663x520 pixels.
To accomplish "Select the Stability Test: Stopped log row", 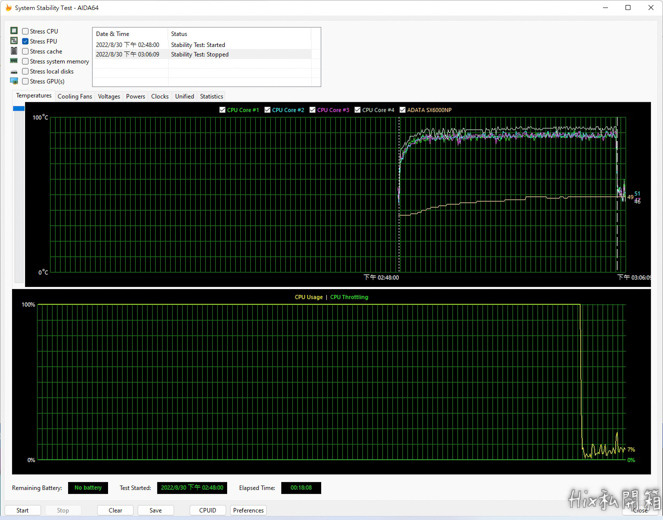I will click(202, 54).
